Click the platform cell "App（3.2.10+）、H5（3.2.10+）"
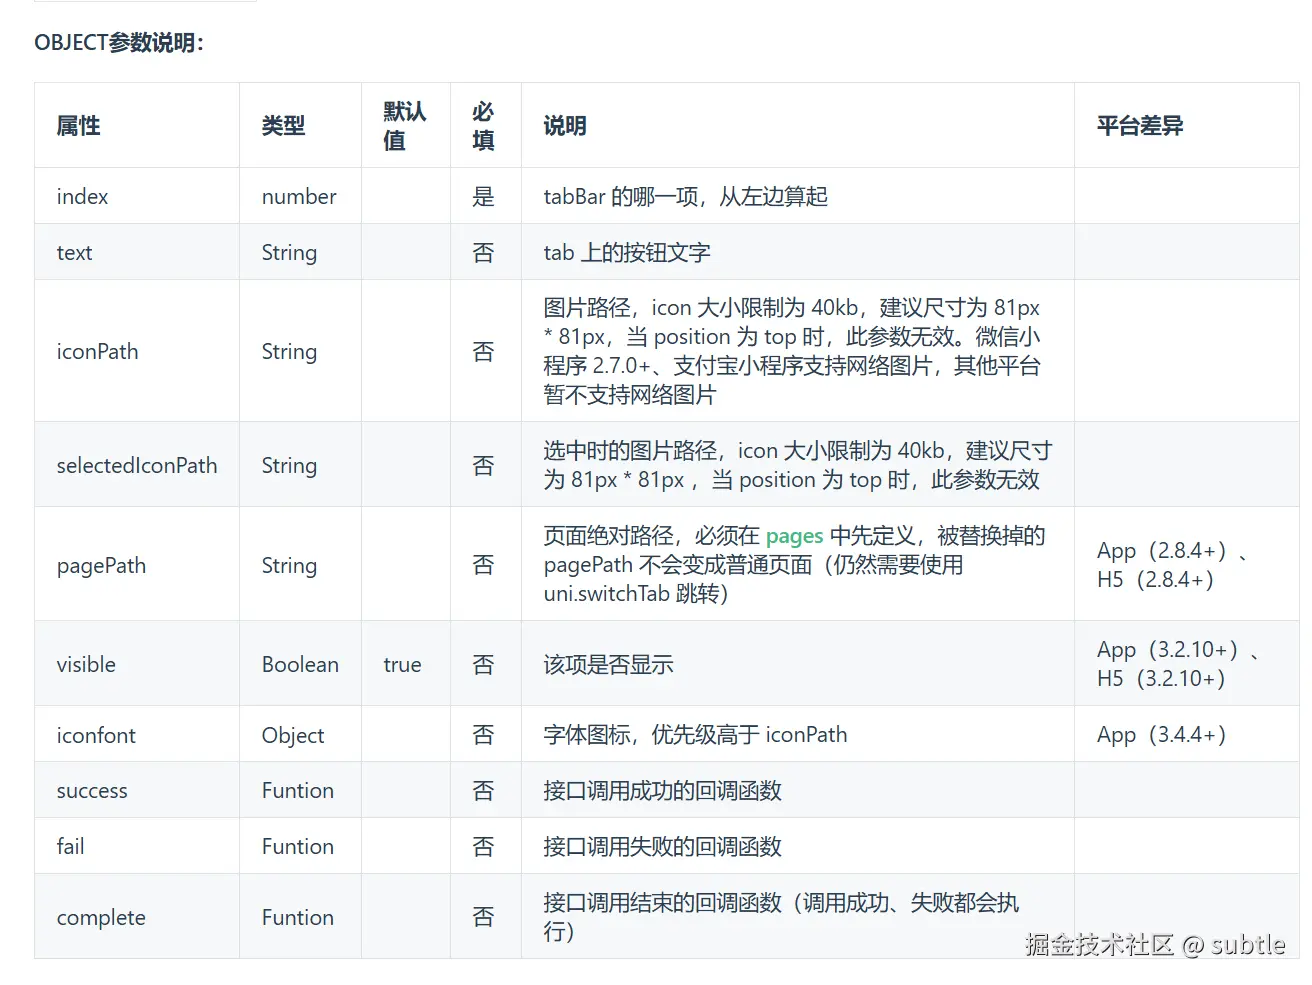This screenshot has width=1312, height=985. [x=1178, y=665]
